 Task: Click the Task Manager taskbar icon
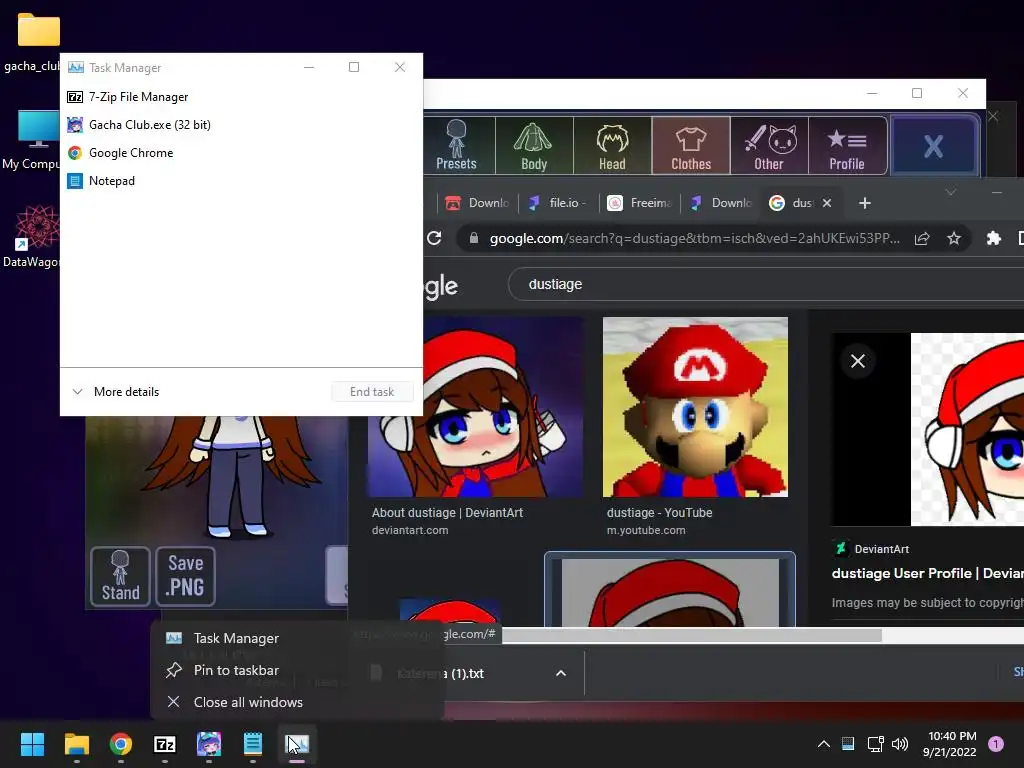click(297, 744)
